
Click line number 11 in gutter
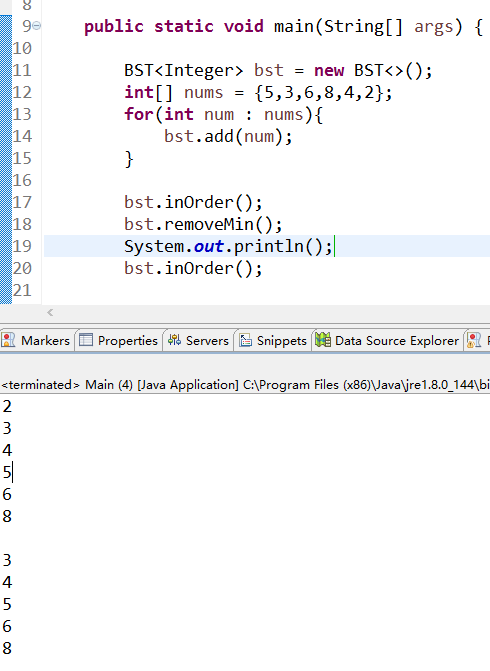coord(22,70)
